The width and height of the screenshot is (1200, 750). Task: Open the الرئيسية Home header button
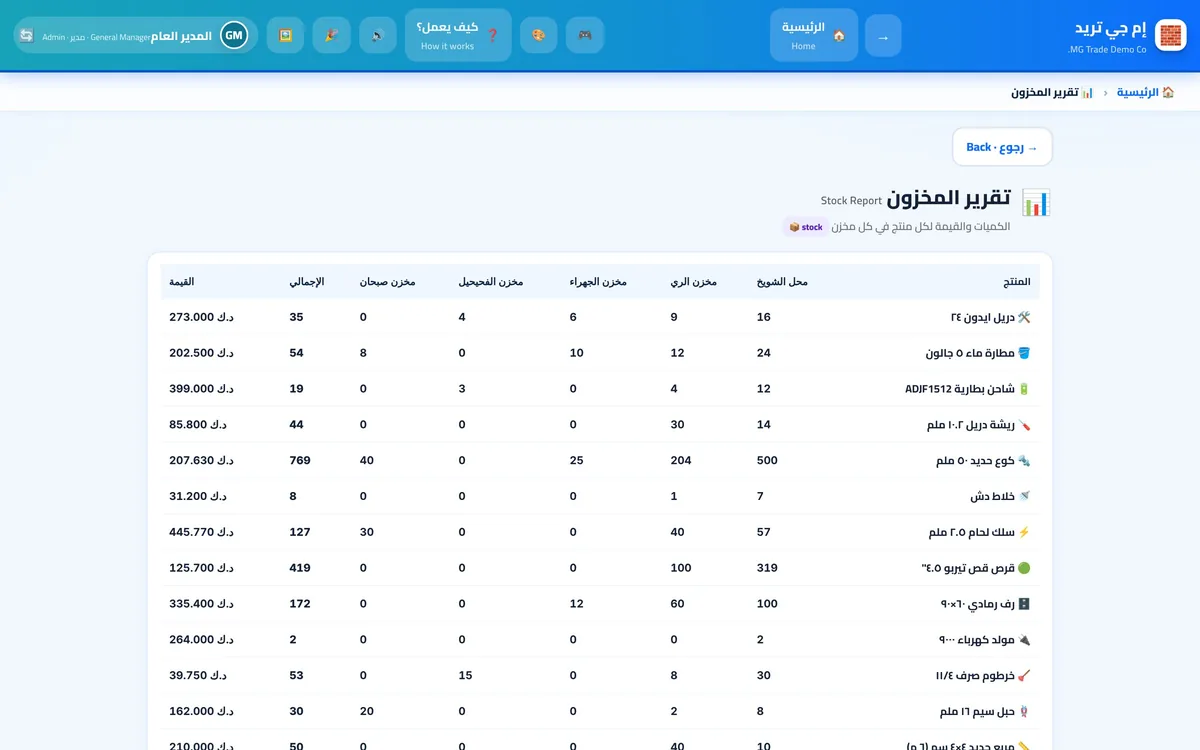point(814,35)
